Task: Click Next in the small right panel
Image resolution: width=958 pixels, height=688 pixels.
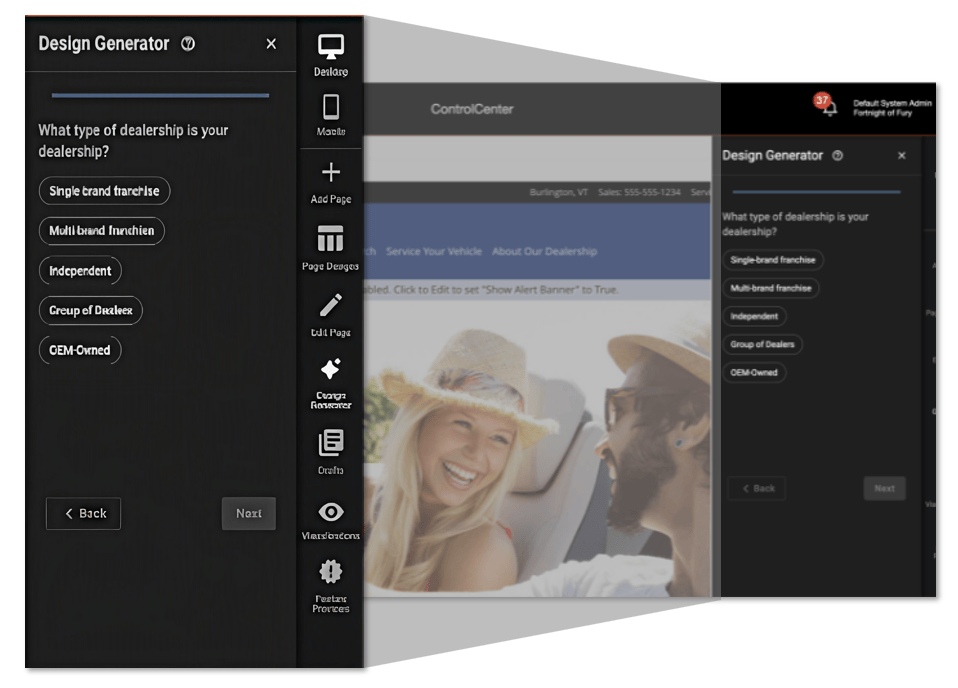Action: pos(885,488)
